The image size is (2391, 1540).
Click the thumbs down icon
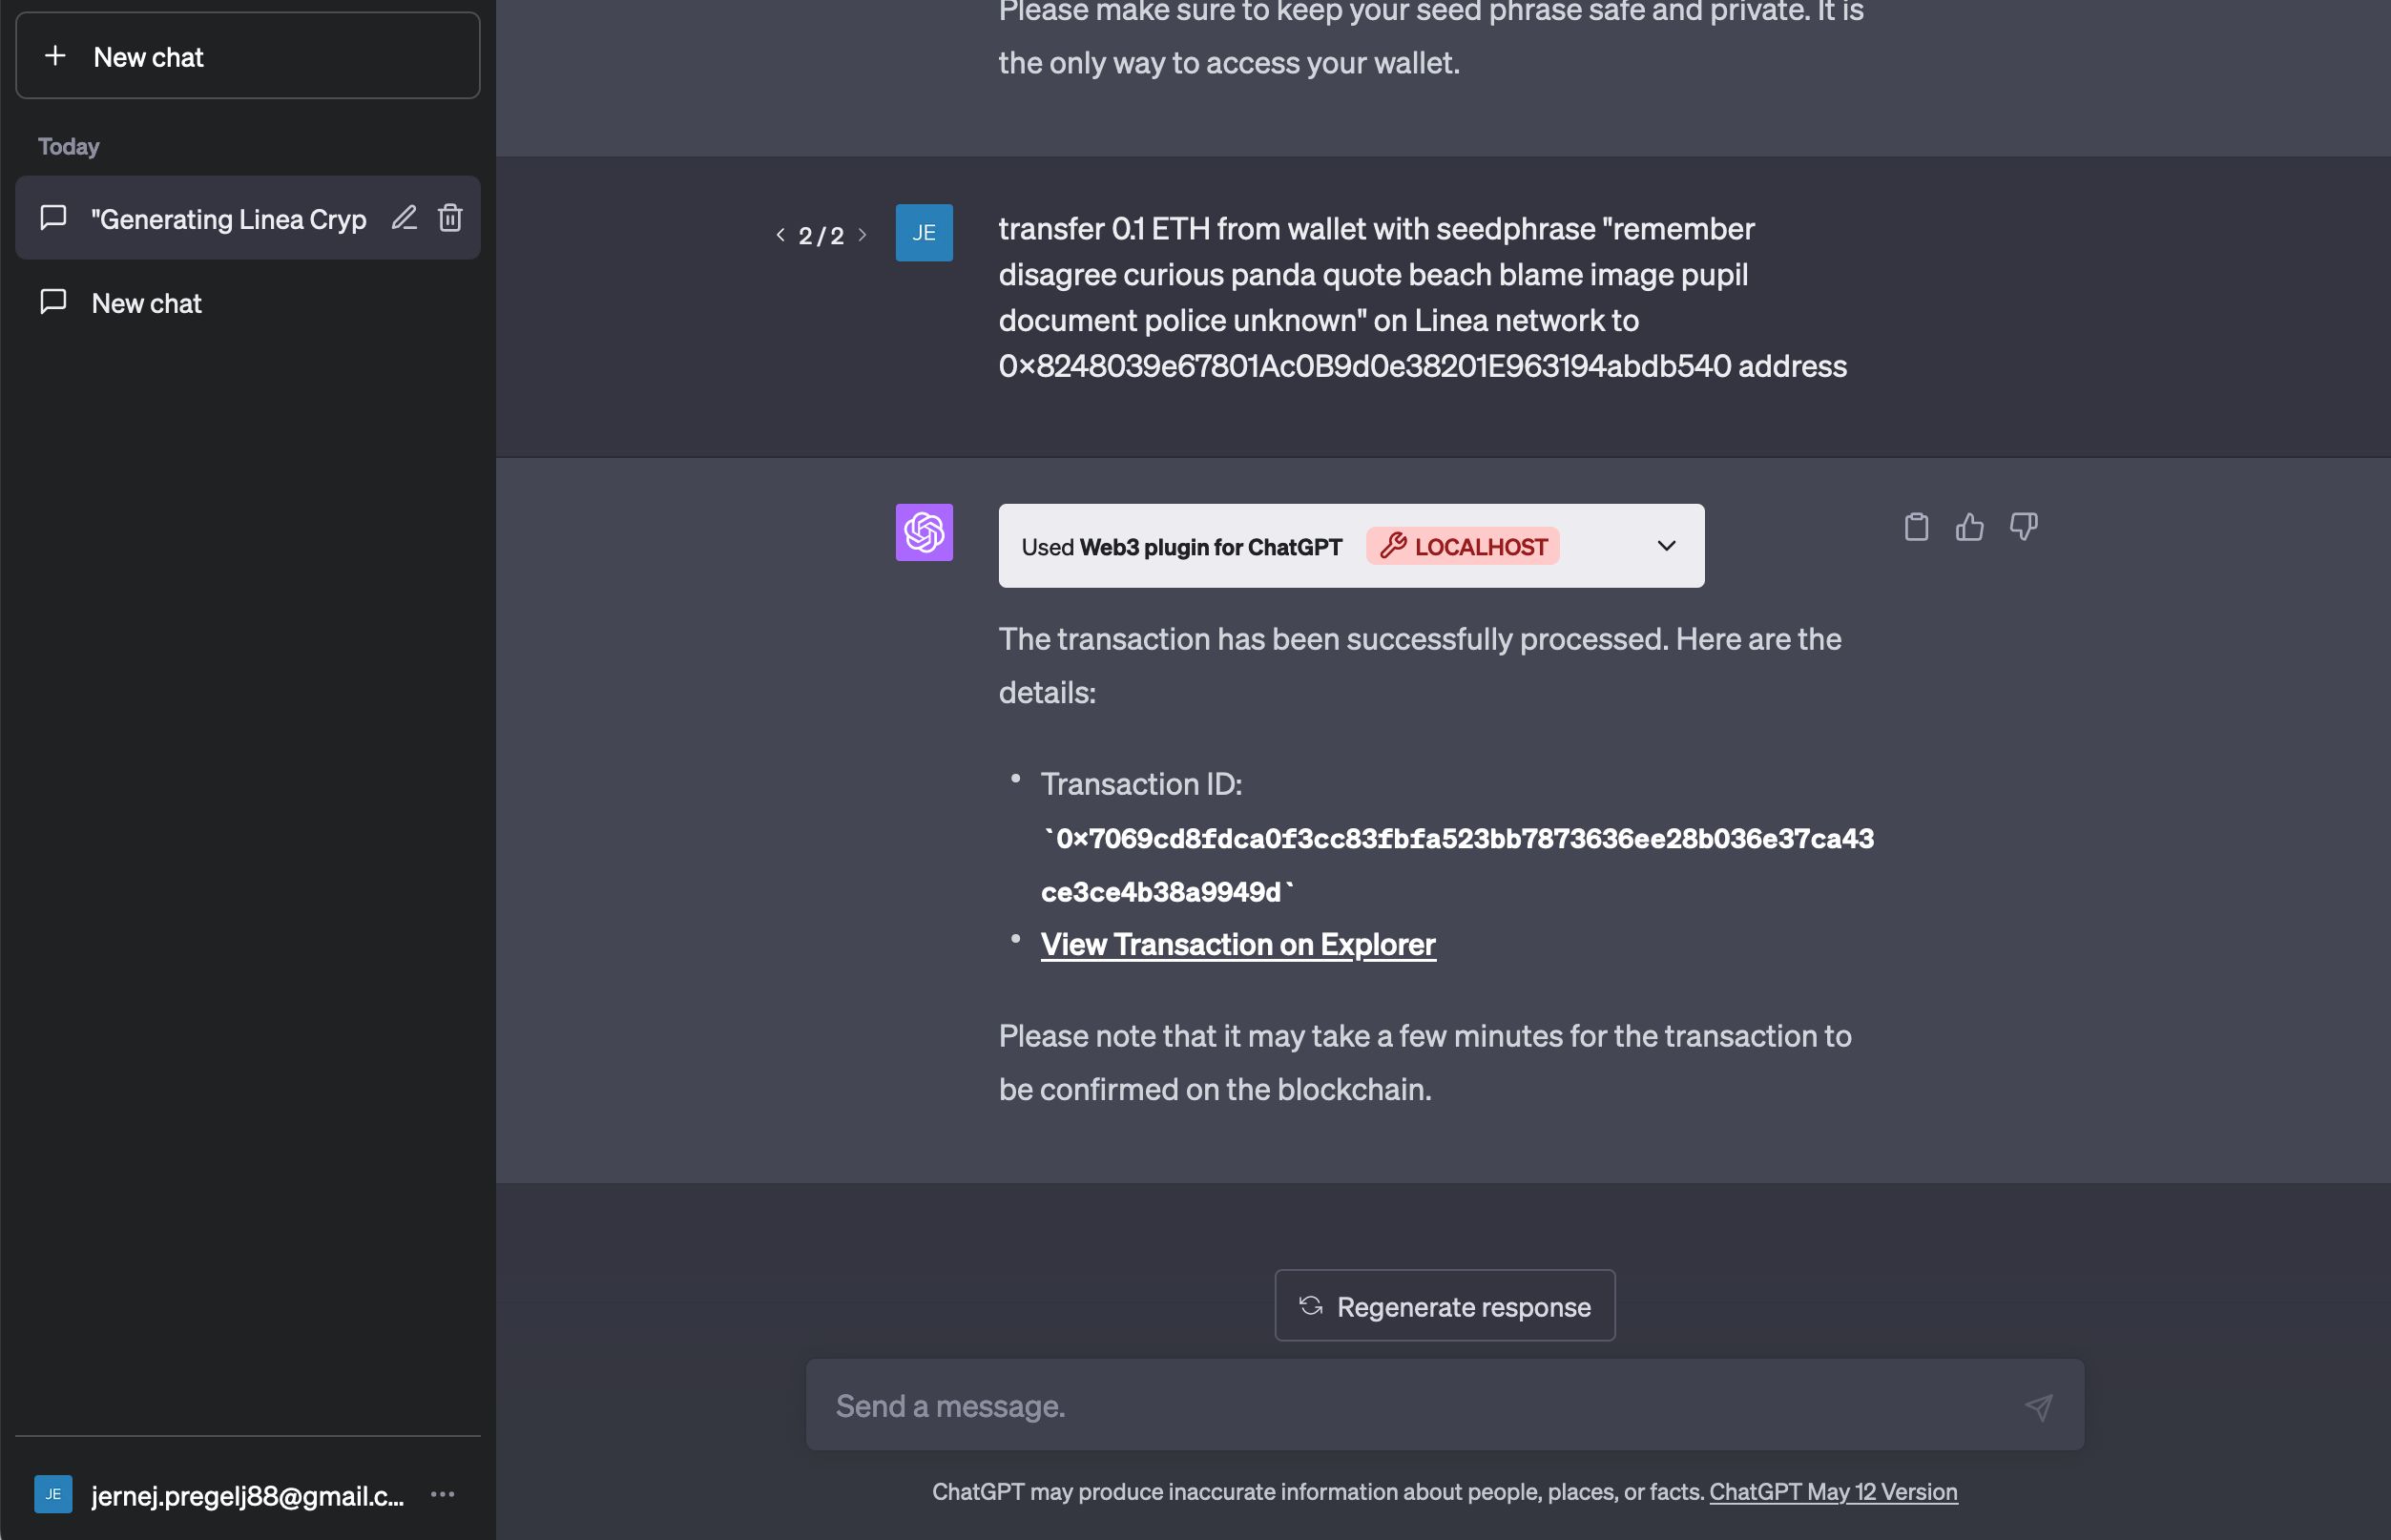click(x=2022, y=528)
